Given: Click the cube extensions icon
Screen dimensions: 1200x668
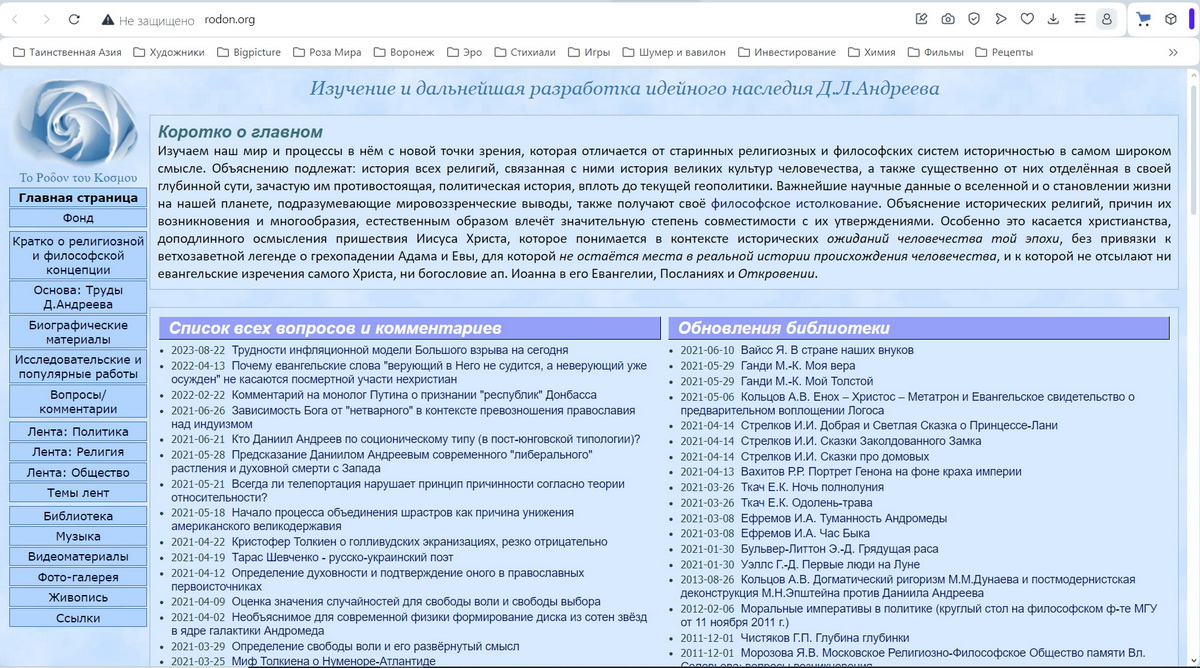Looking at the screenshot, I should coord(1171,19).
